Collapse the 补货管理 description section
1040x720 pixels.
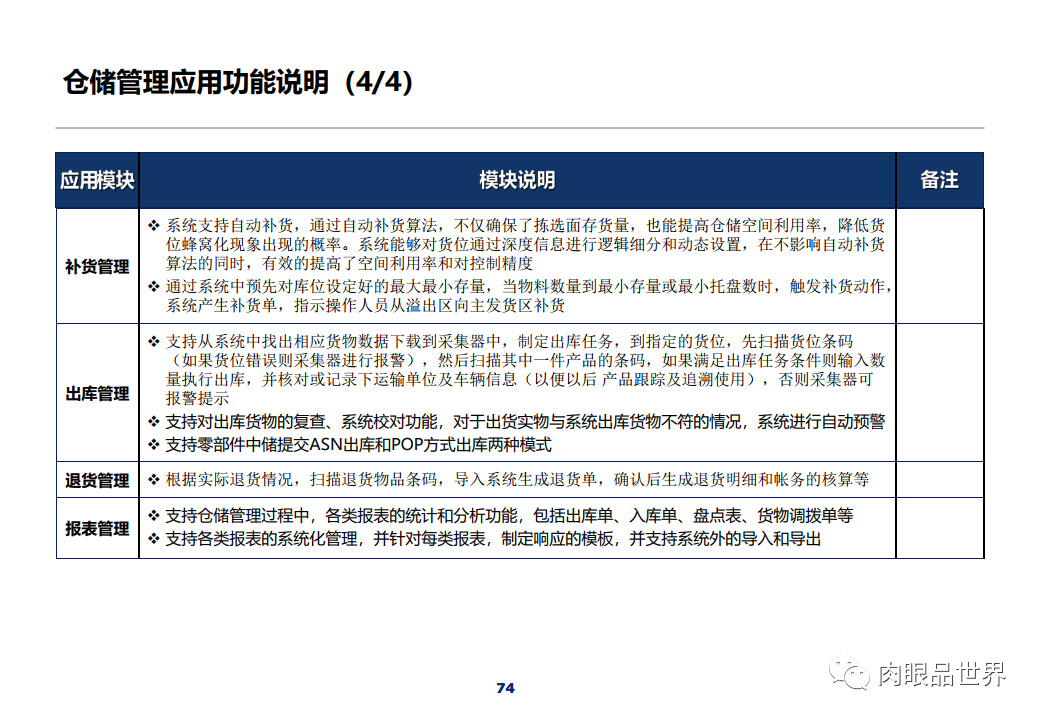click(x=97, y=266)
